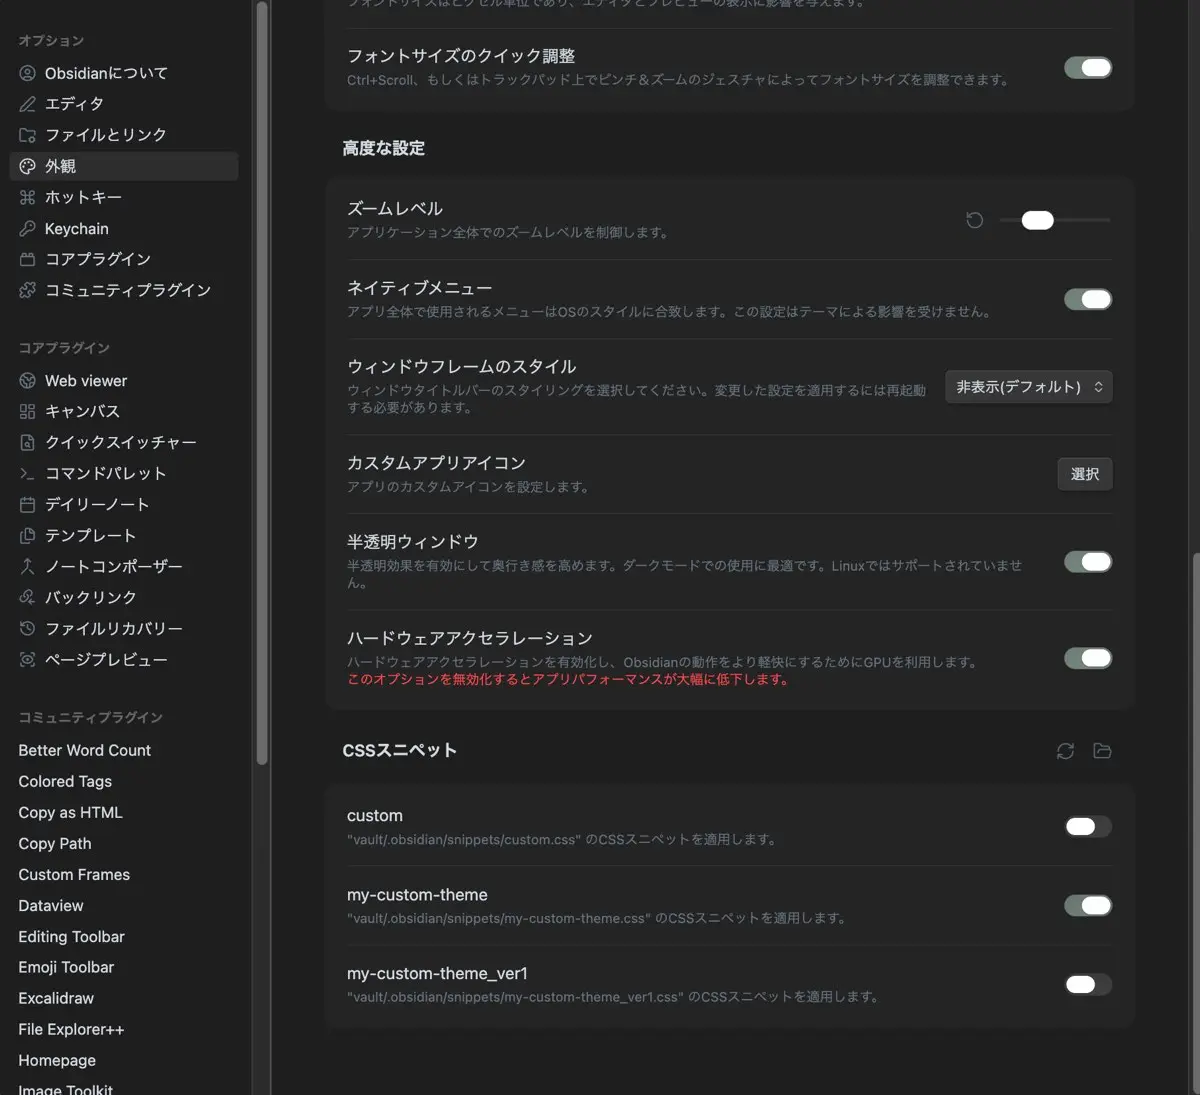
Task: Reset zoom level with the restore icon
Action: pos(975,220)
